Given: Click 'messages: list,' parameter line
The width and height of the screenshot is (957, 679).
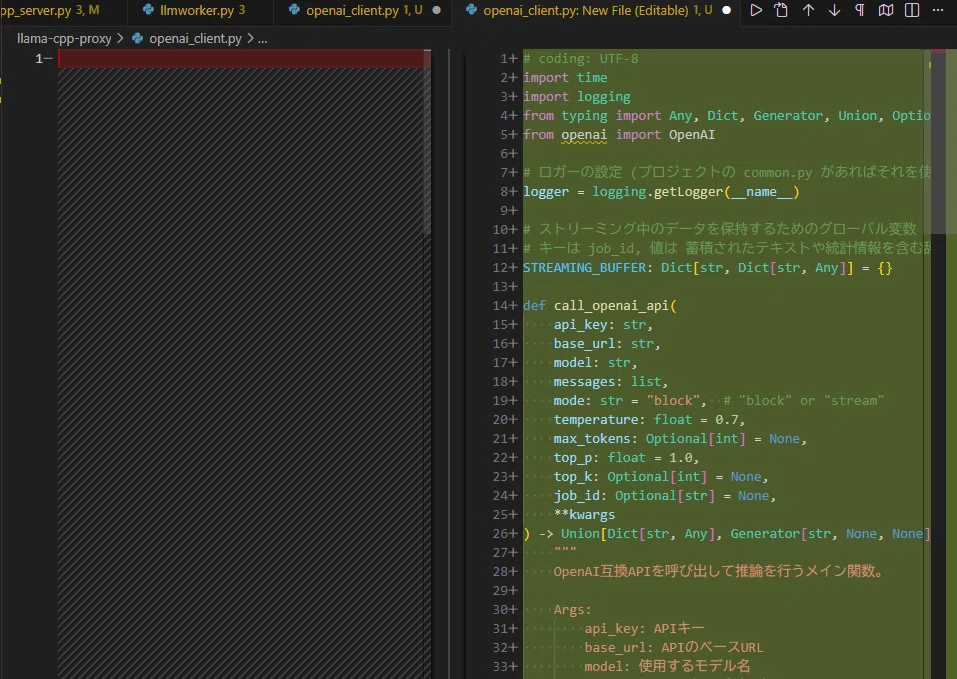Looking at the screenshot, I should (610, 381).
